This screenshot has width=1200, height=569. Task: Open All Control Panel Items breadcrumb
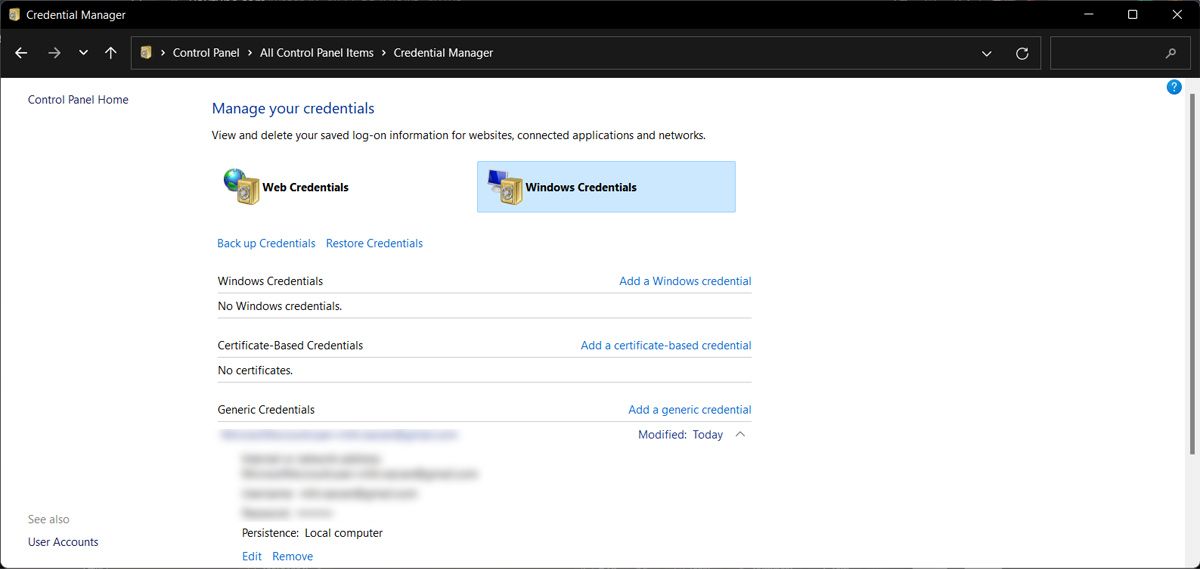pyautogui.click(x=317, y=53)
